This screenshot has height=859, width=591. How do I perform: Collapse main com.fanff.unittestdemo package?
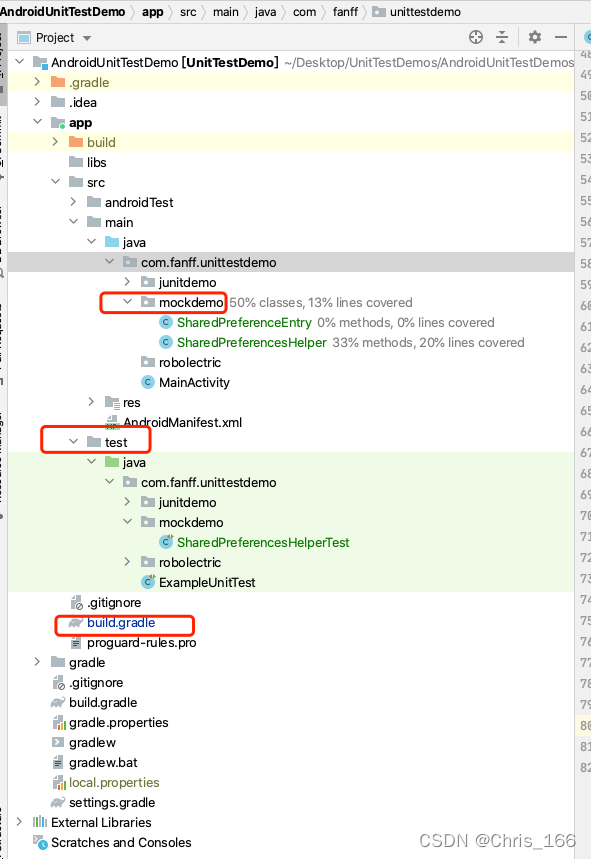(x=110, y=262)
